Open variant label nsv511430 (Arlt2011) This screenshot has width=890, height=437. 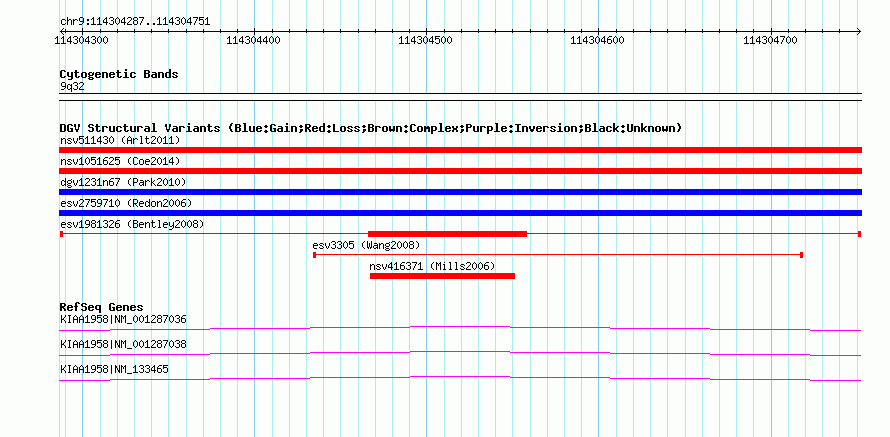120,140
